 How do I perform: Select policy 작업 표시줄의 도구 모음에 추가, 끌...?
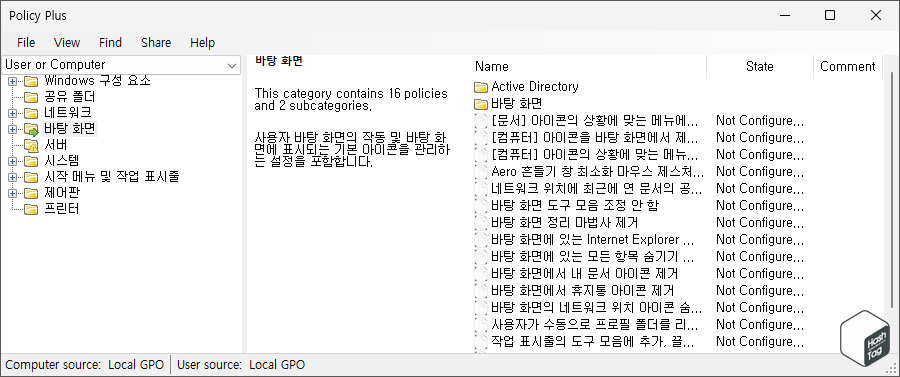pos(593,341)
